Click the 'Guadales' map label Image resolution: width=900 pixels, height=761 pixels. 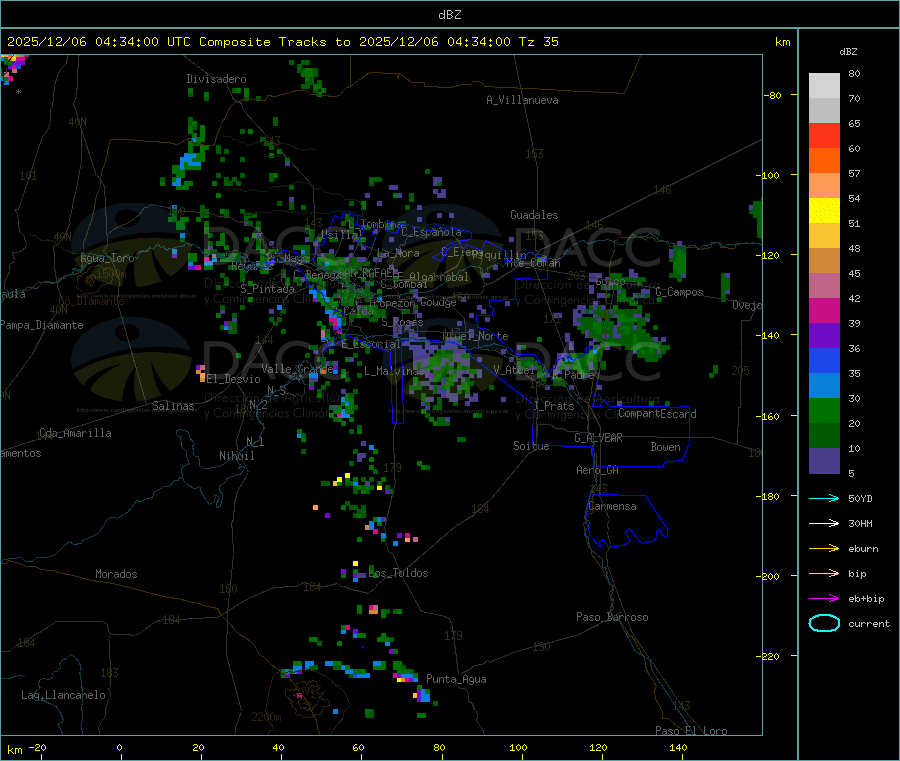pos(534,215)
